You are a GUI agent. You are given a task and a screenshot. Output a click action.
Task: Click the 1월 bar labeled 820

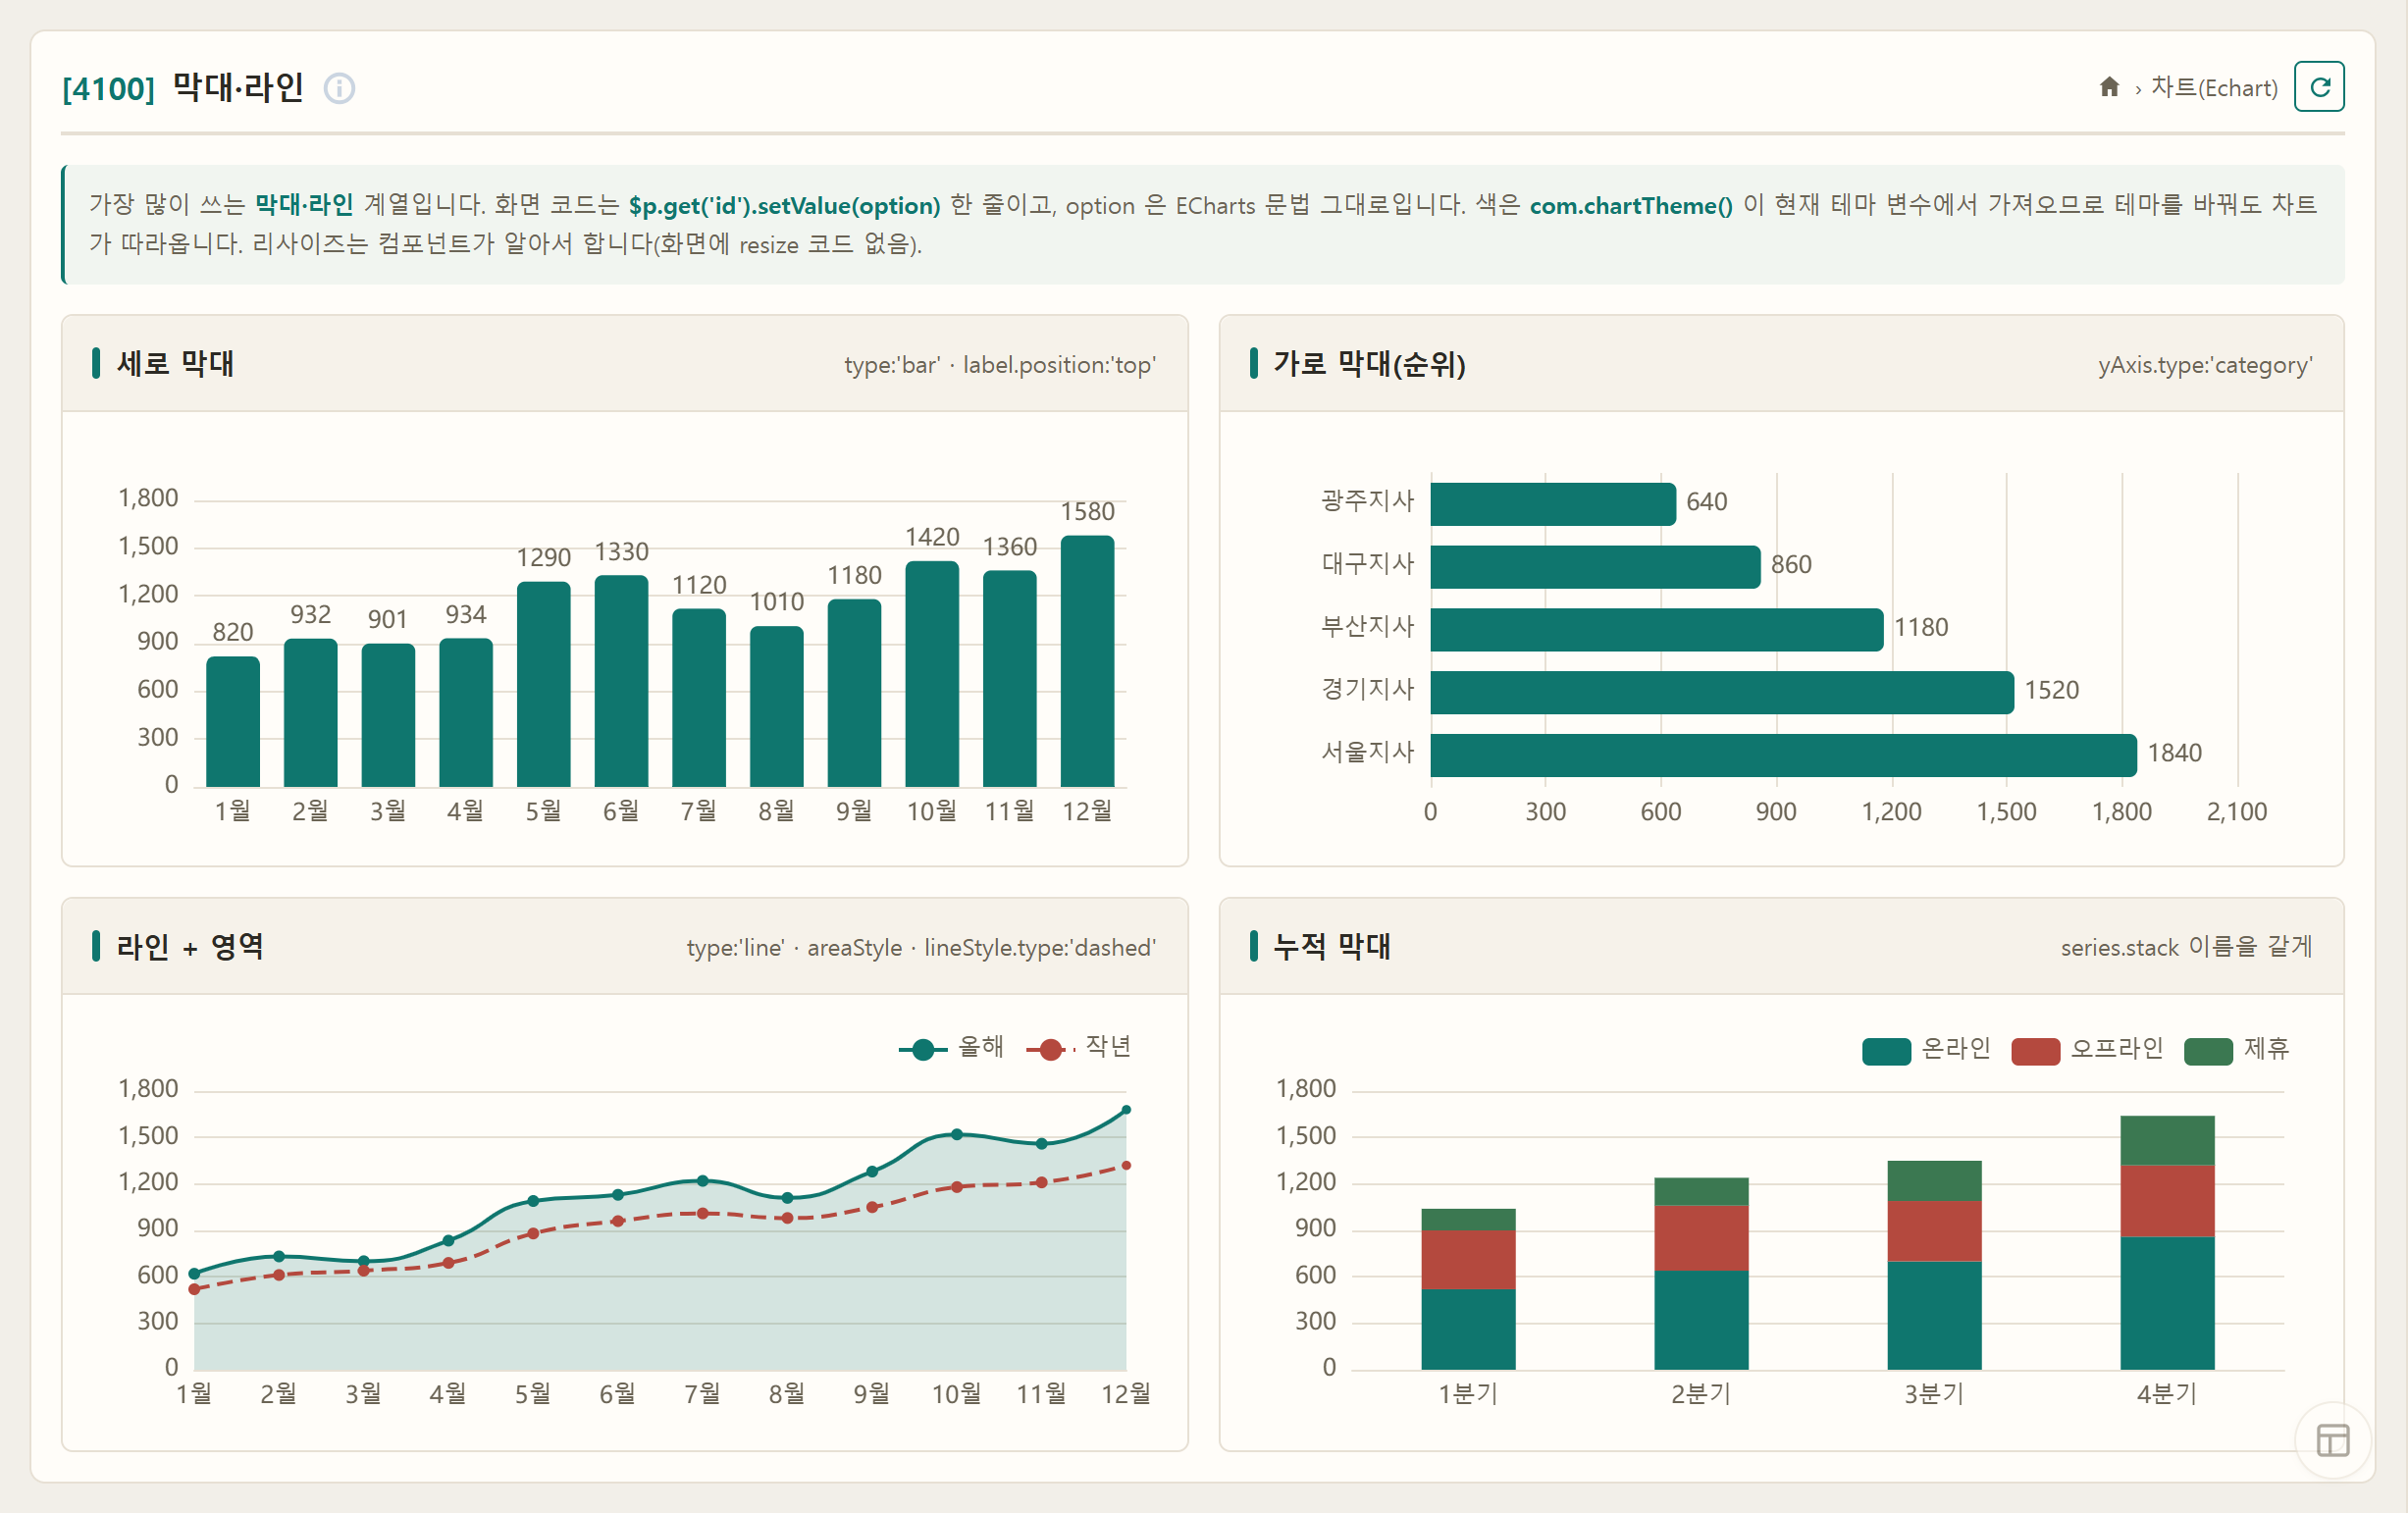[233, 722]
